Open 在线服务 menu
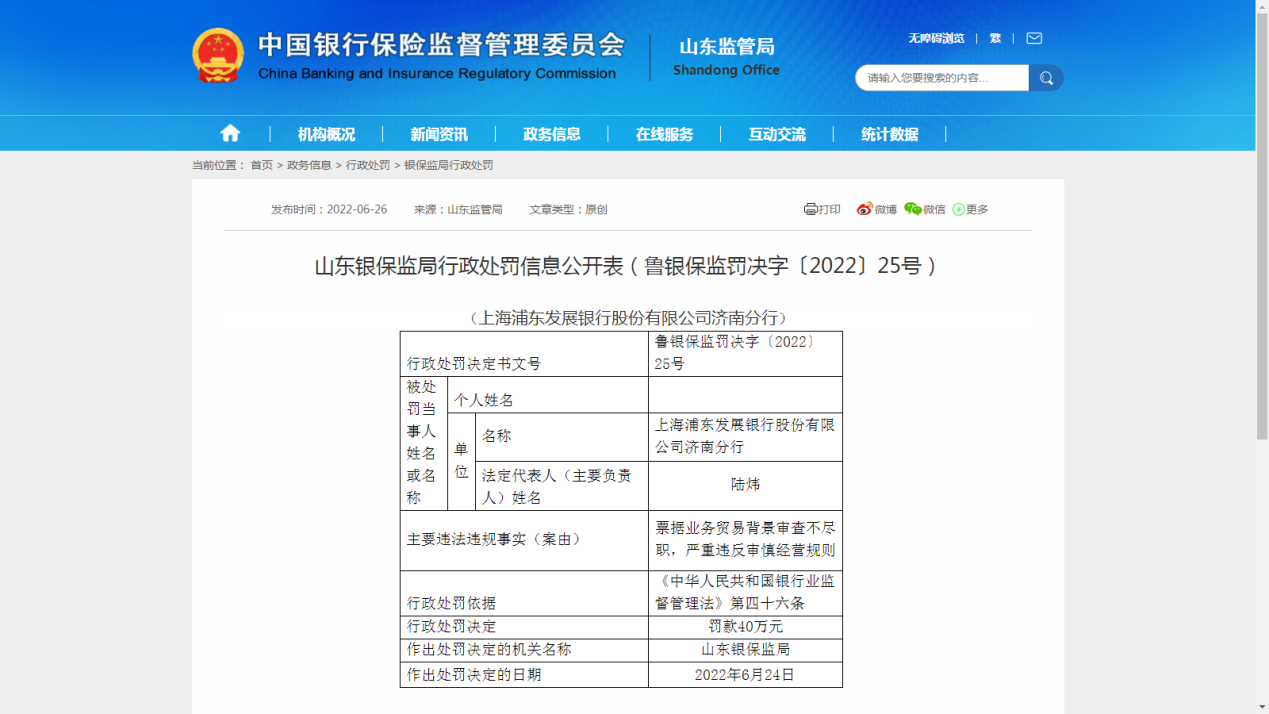The width and height of the screenshot is (1269, 714). (x=664, y=134)
